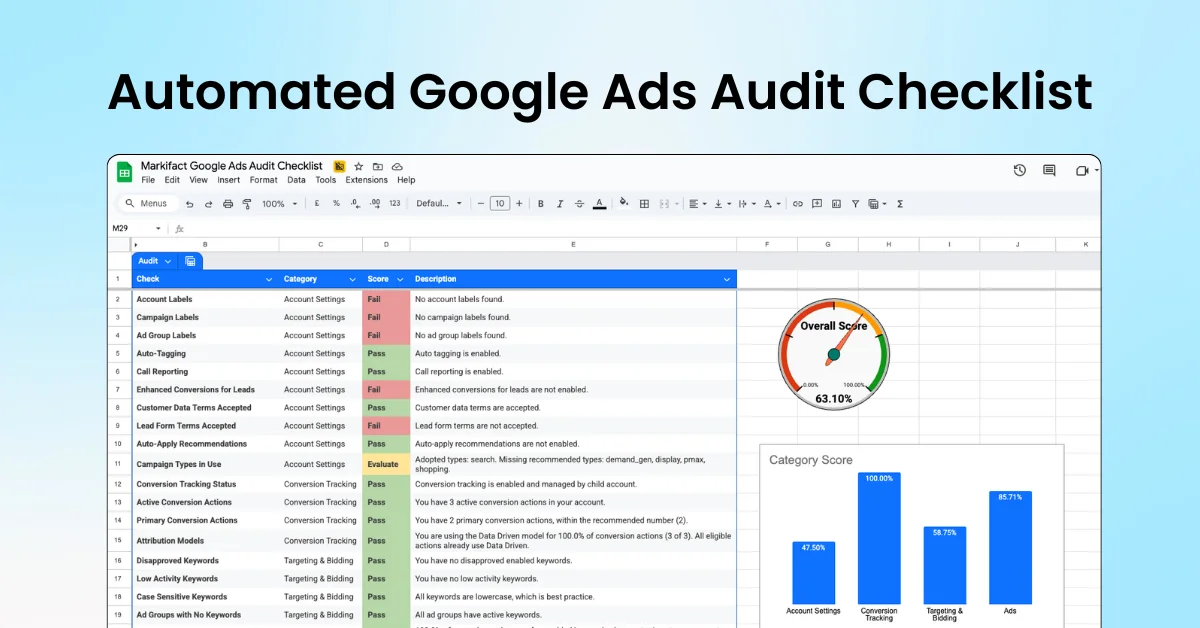Insert a link using the toolbar icon
Image resolution: width=1200 pixels, height=628 pixels.
pos(797,203)
